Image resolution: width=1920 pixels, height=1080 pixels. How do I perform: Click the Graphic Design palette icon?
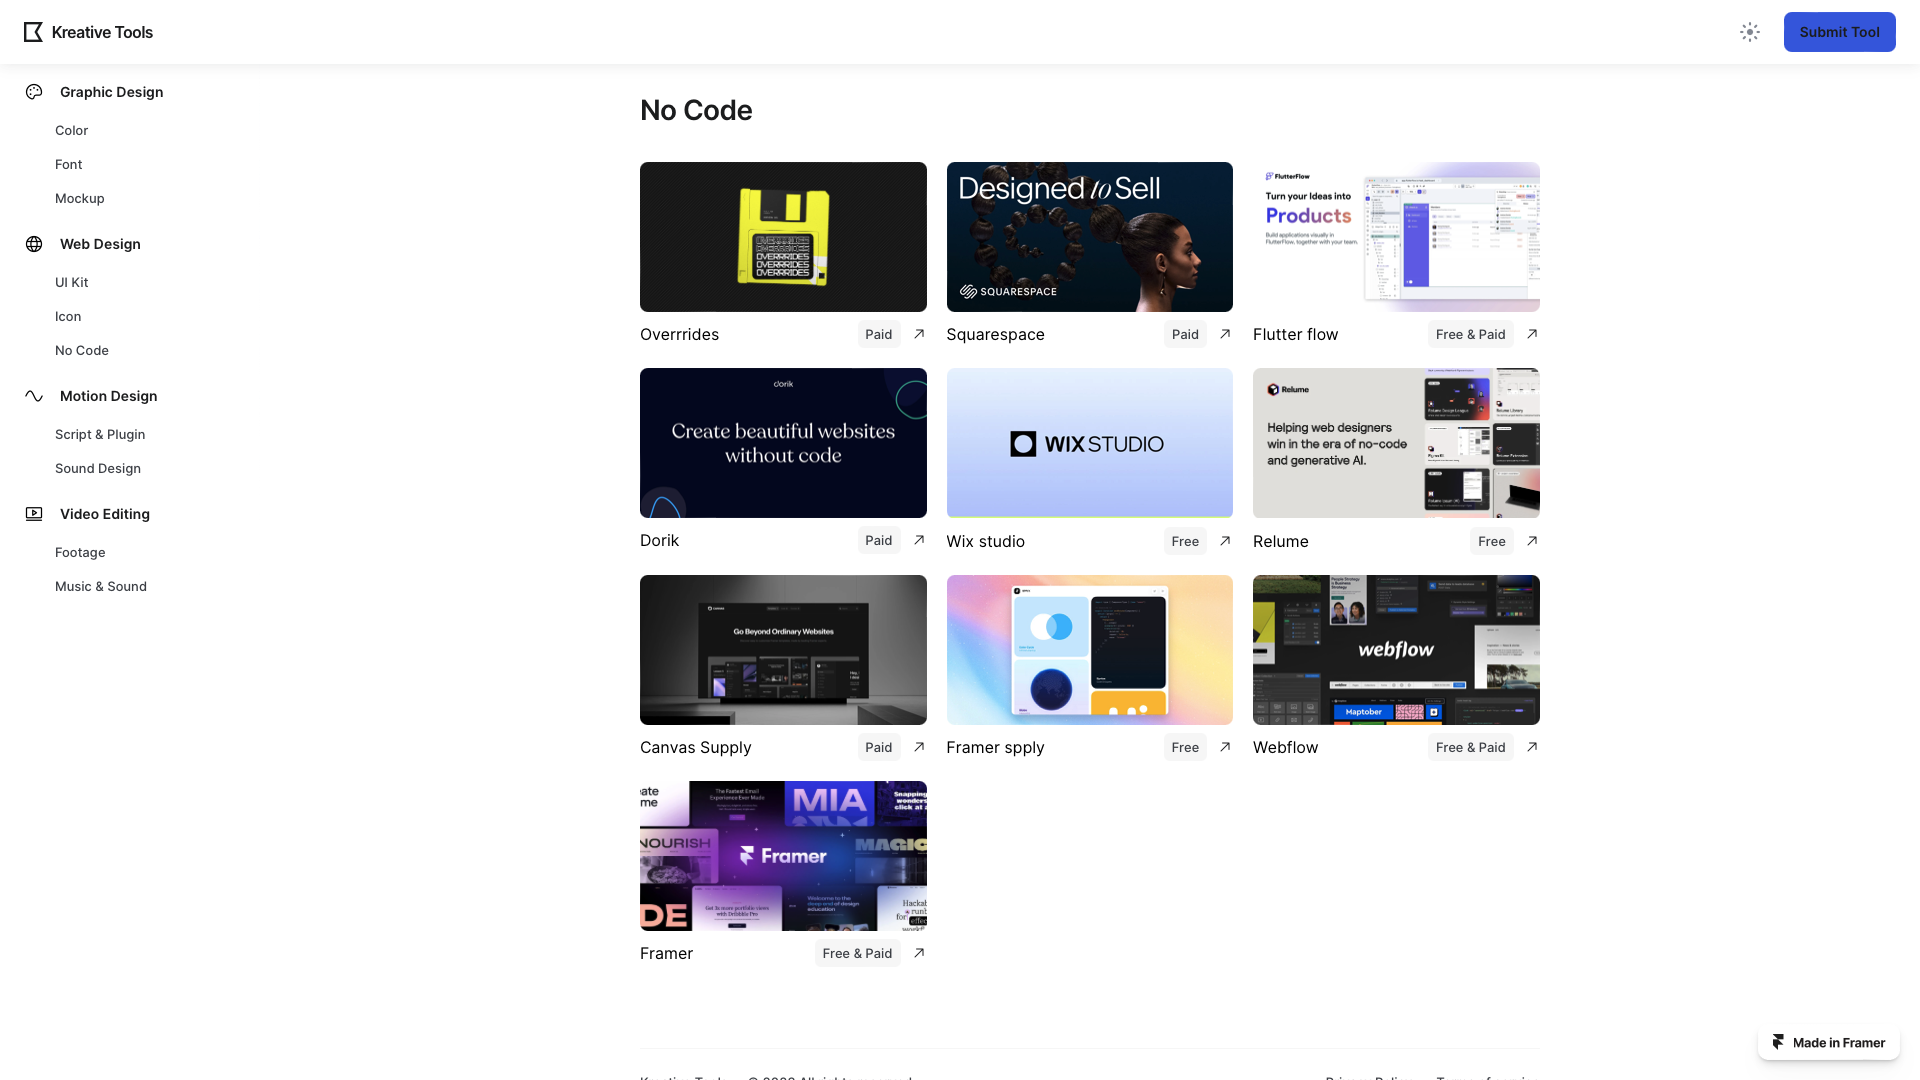tap(34, 92)
